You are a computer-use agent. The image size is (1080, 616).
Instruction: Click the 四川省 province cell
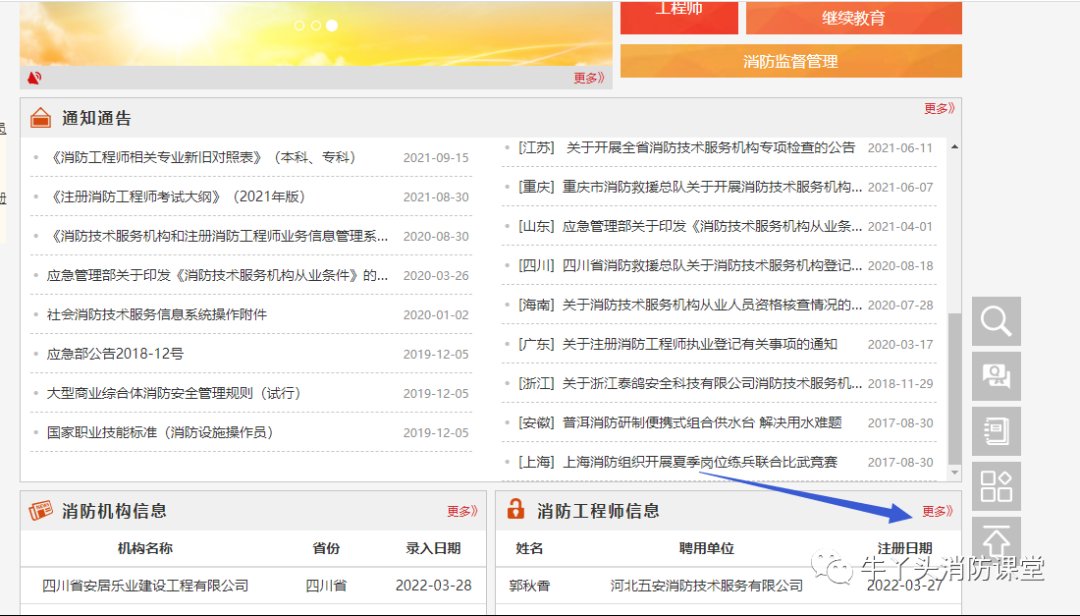[326, 586]
